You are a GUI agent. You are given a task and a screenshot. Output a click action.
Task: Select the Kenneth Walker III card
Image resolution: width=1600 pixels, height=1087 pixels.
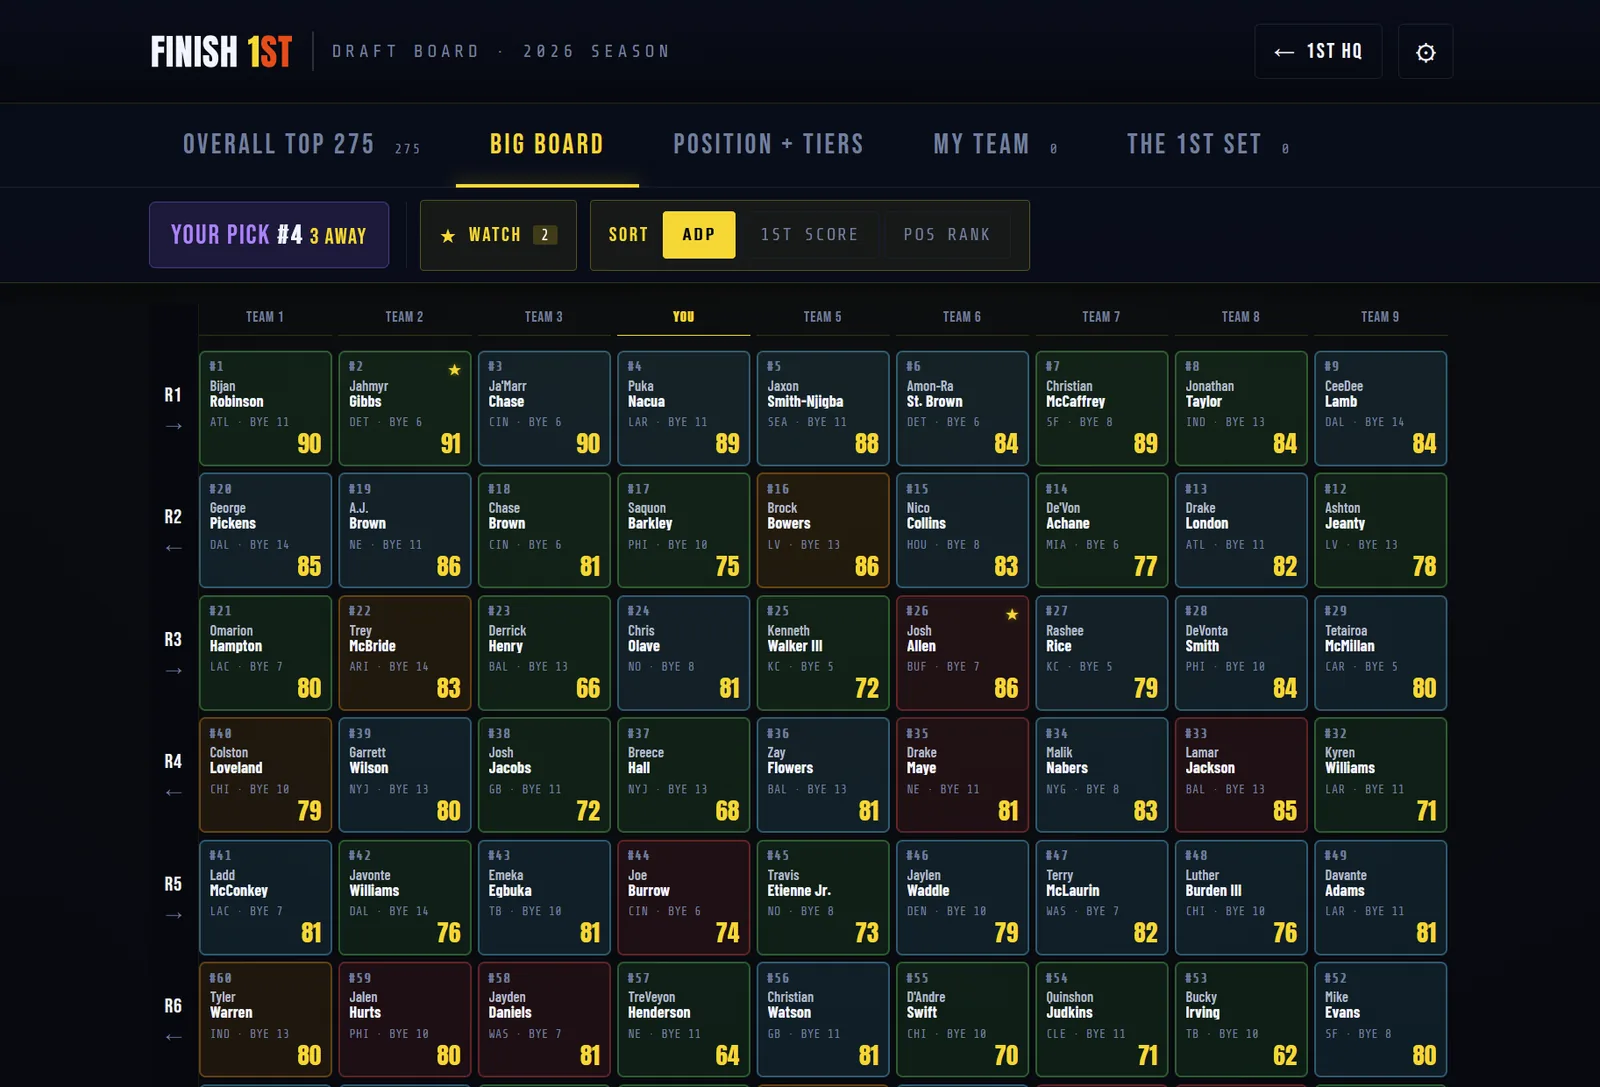point(823,653)
